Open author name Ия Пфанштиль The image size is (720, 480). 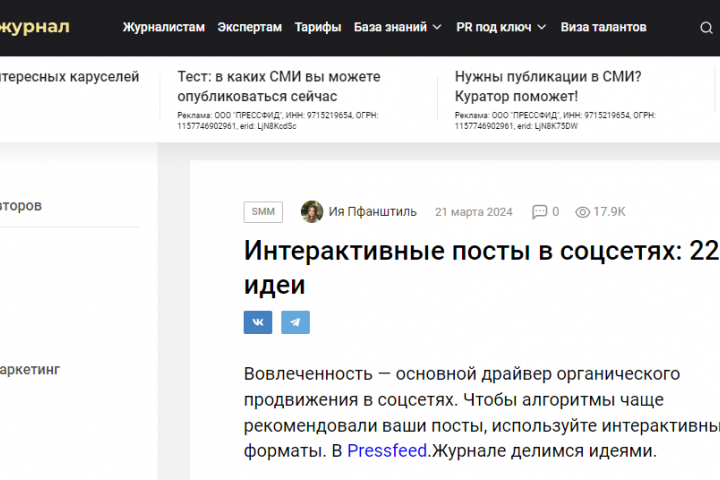click(x=372, y=212)
